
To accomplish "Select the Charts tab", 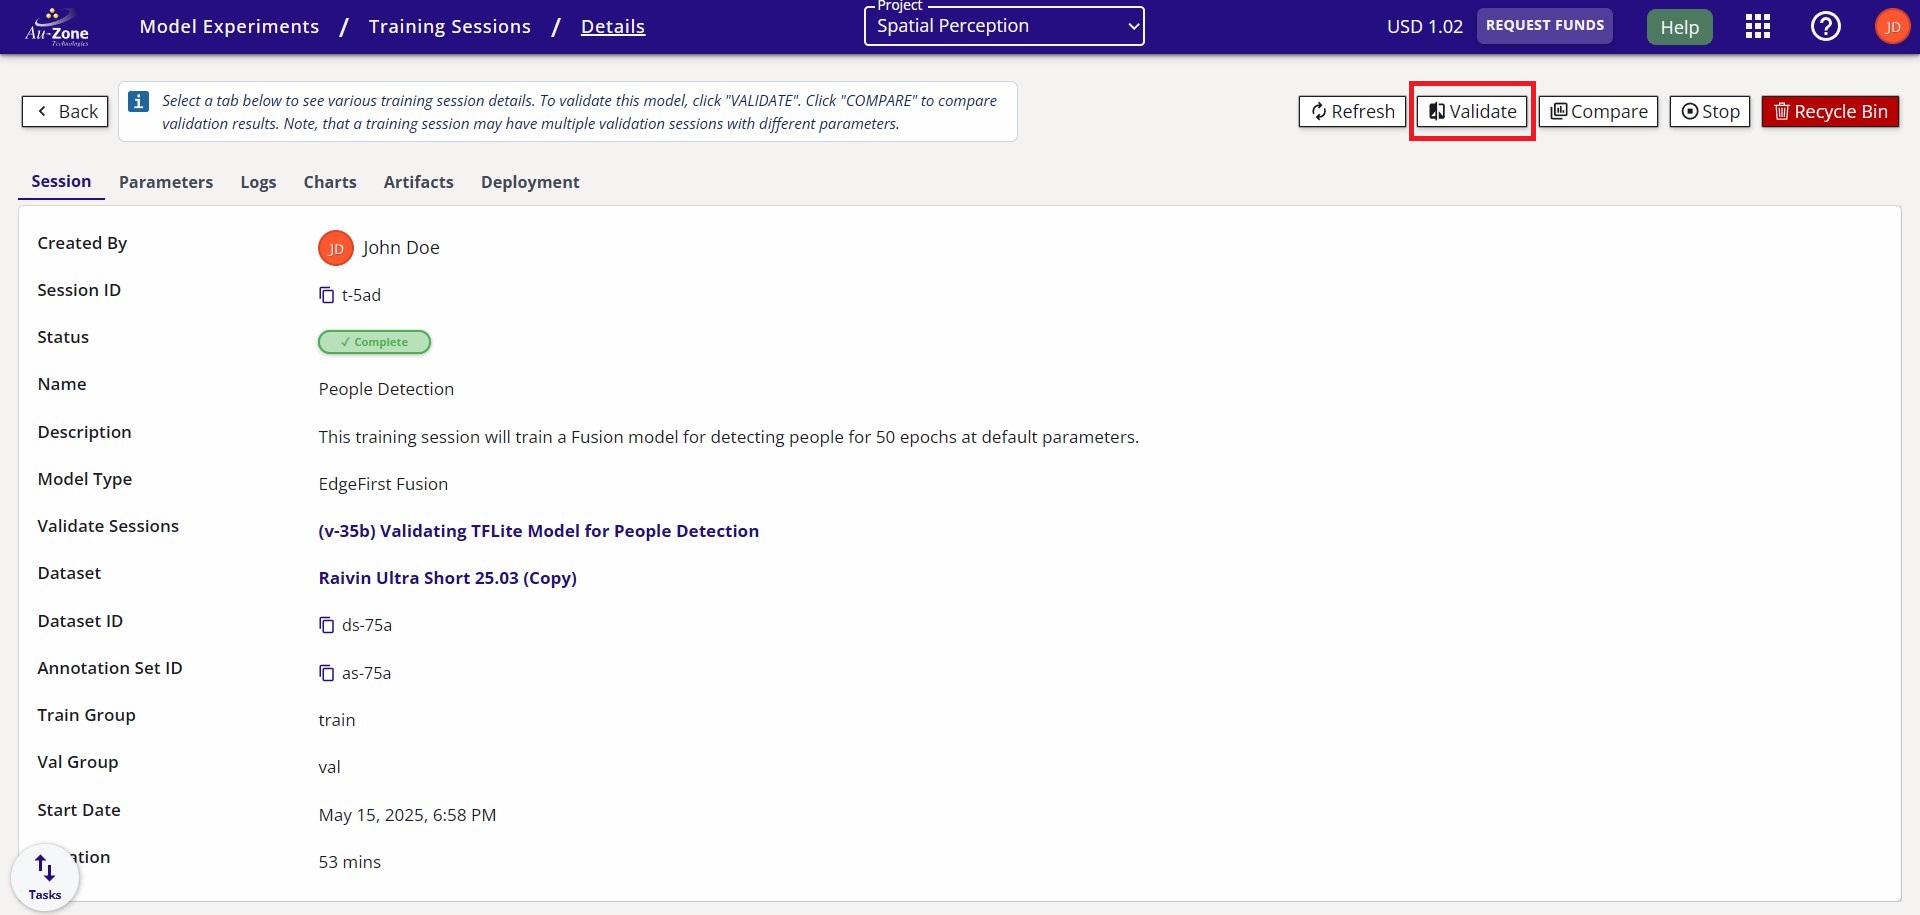I will click(330, 182).
